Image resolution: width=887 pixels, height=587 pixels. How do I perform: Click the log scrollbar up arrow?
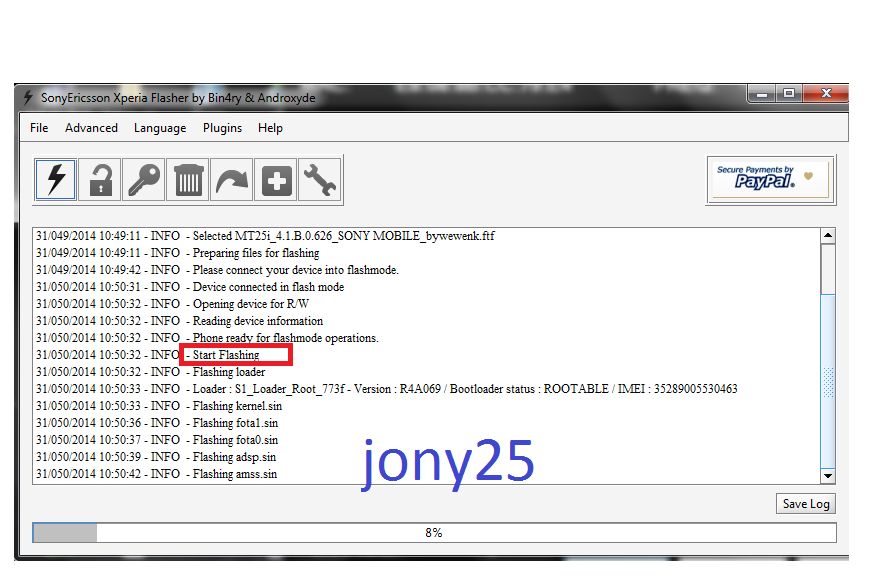click(x=827, y=237)
